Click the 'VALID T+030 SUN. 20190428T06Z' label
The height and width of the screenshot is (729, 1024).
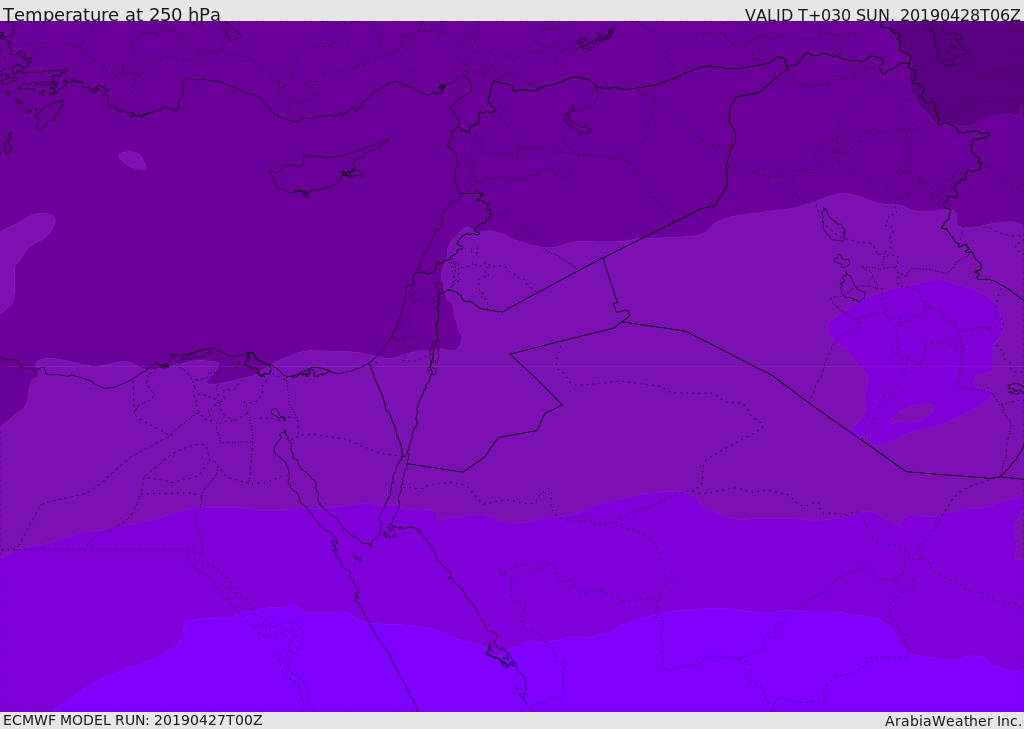(882, 15)
